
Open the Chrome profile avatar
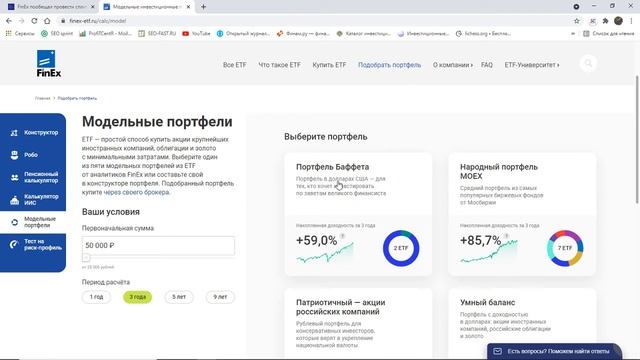(618, 21)
